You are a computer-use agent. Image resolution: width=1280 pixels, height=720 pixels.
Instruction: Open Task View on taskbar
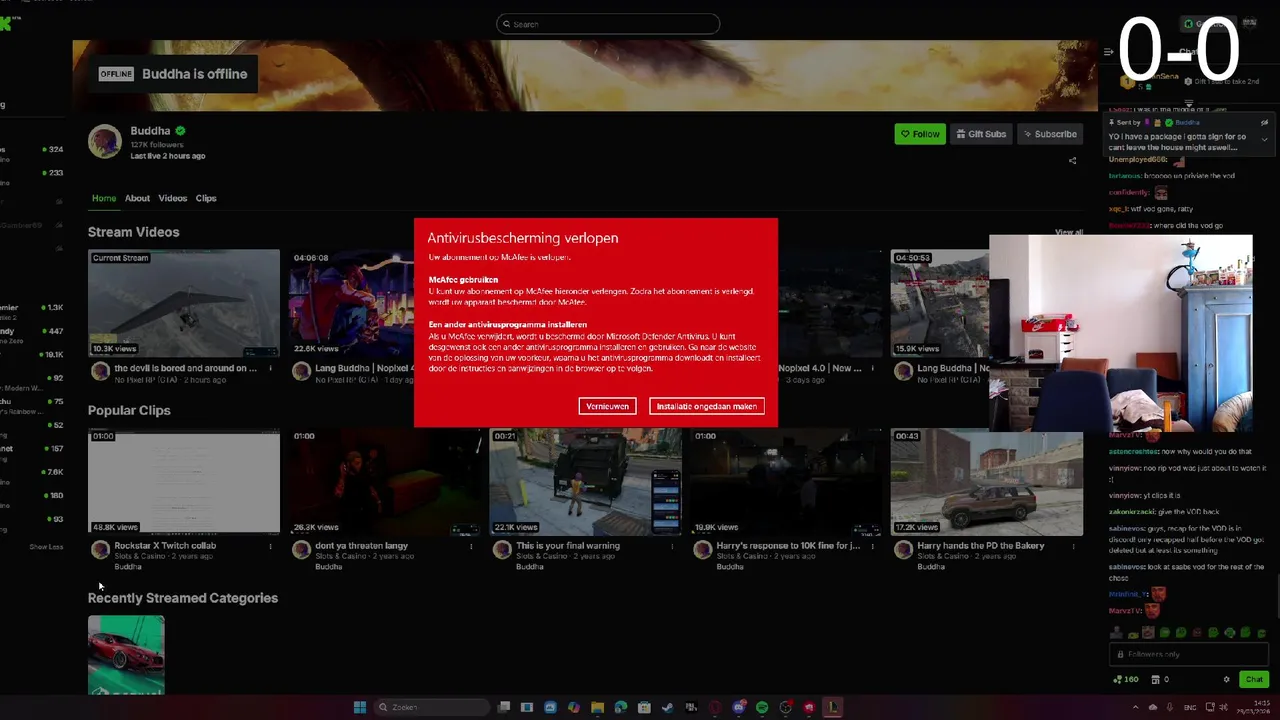click(x=504, y=707)
